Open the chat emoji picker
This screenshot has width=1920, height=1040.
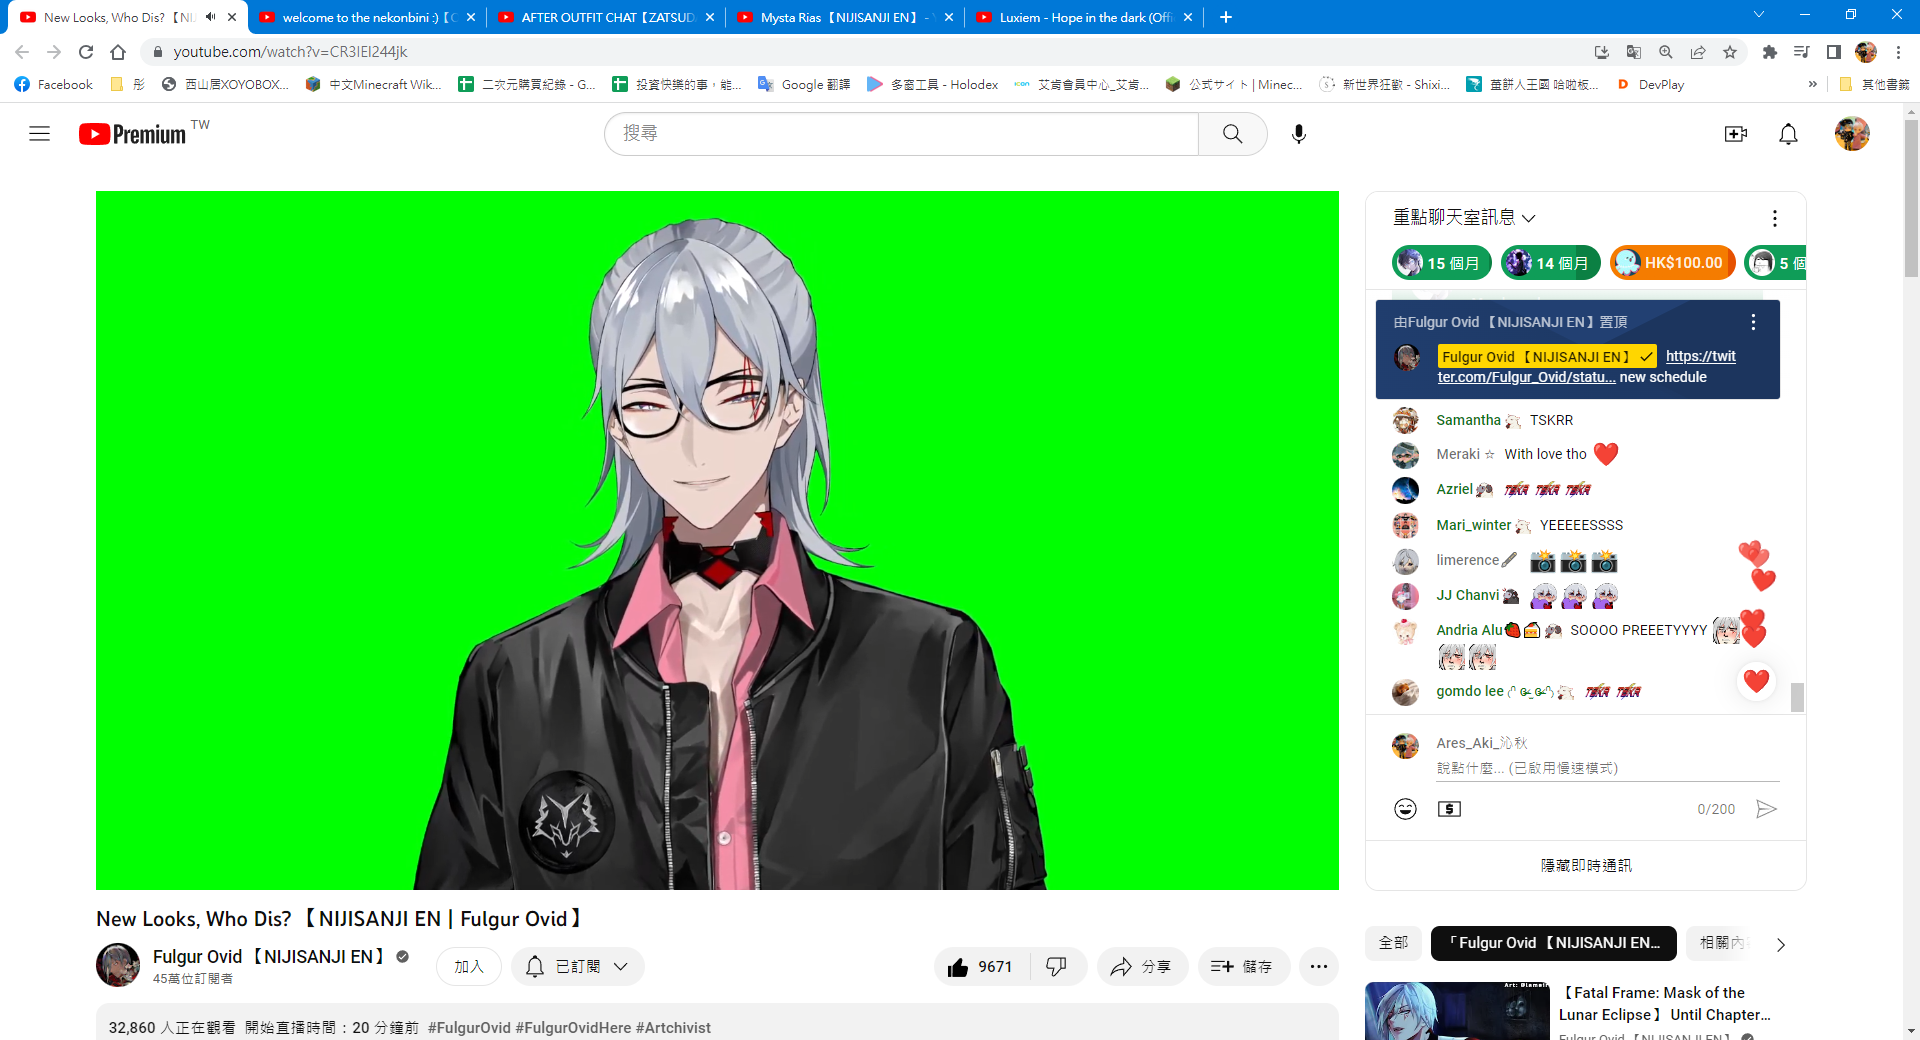(1405, 809)
